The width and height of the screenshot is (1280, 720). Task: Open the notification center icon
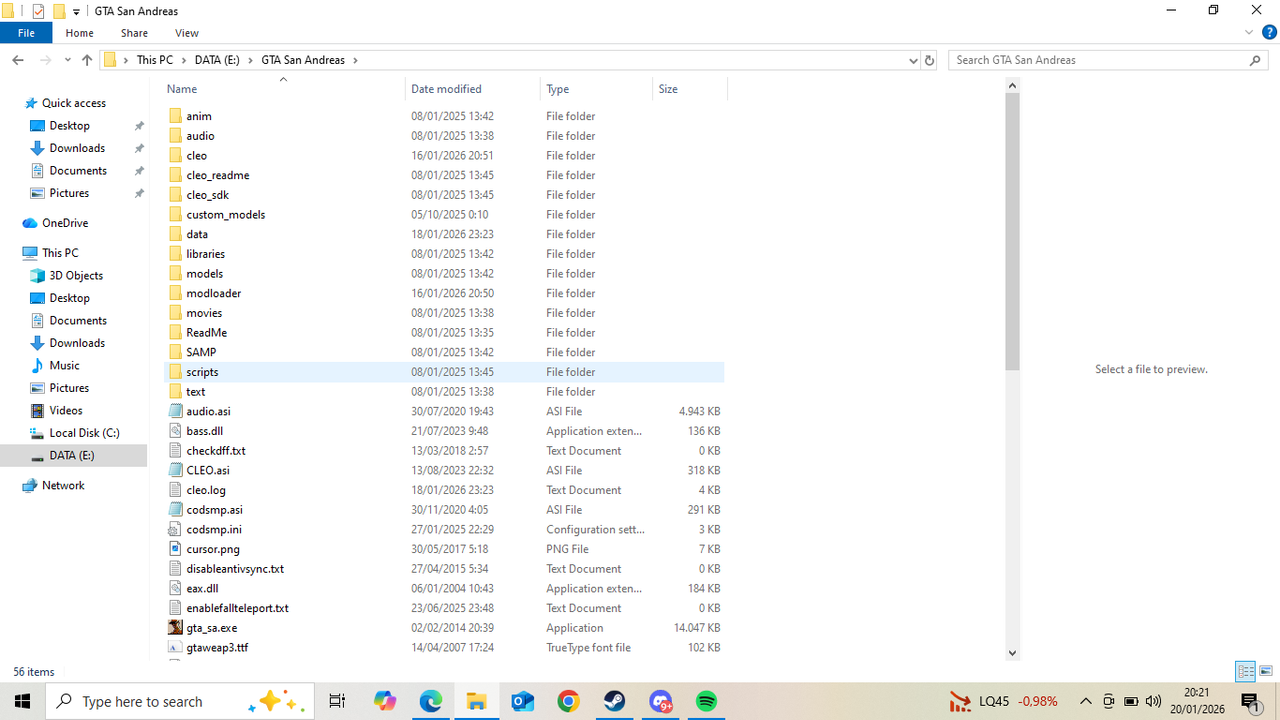pyautogui.click(x=1250, y=701)
